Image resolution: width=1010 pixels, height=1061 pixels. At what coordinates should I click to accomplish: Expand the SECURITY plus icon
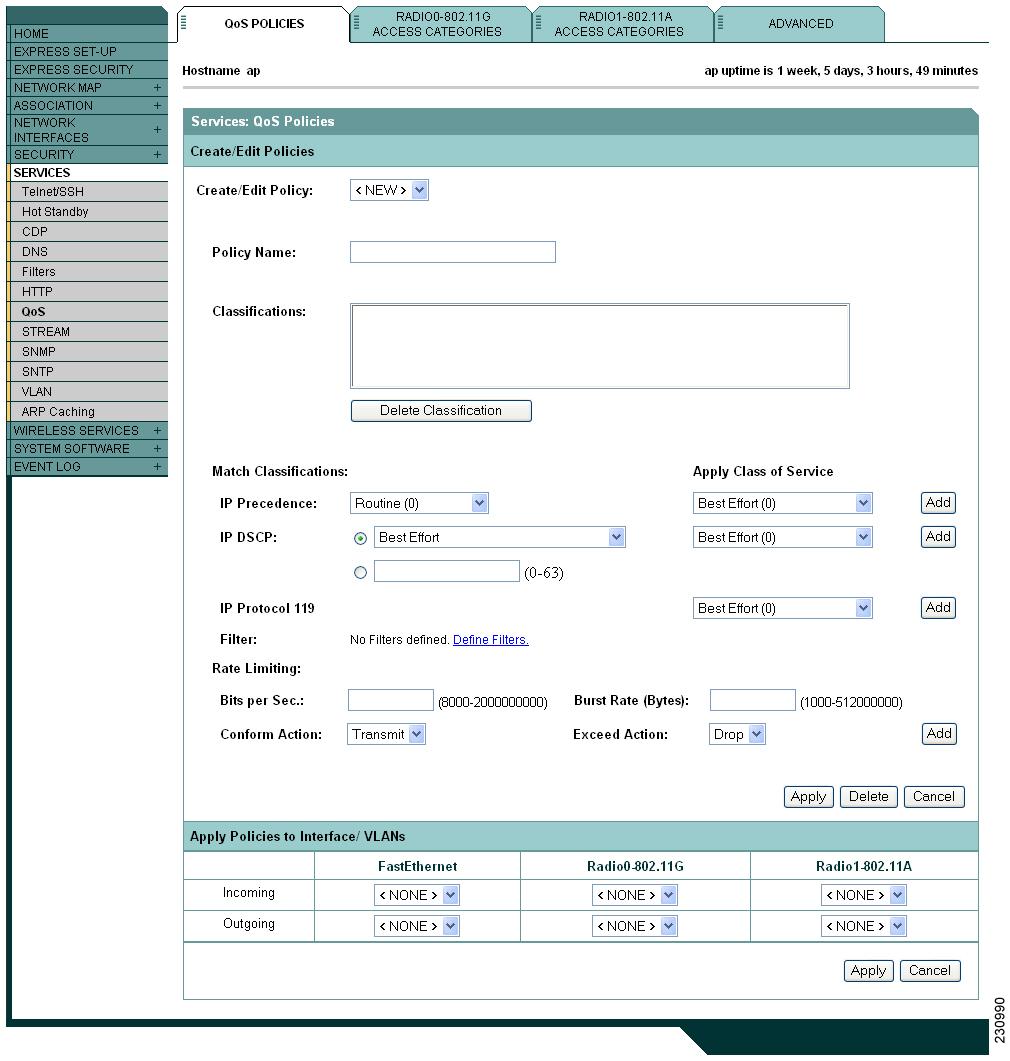pyautogui.click(x=157, y=154)
